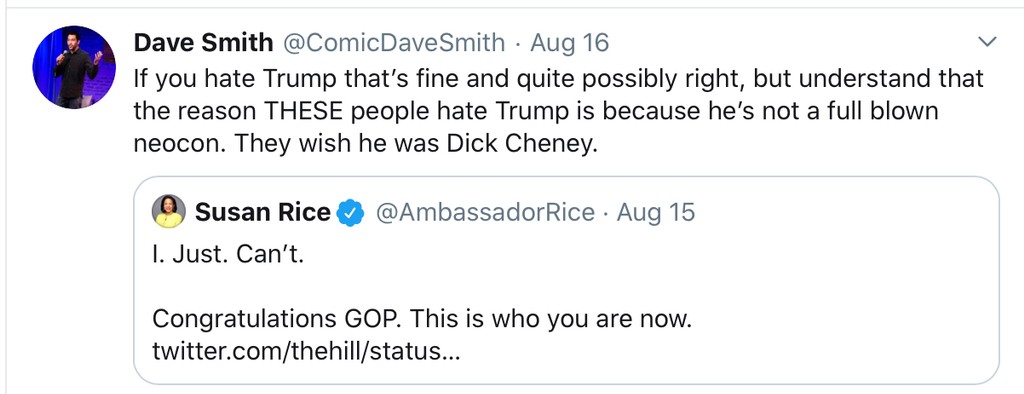Screen dimensions: 1024x394
Task: Open Dave Smith's profile avatar
Action: 74,67
